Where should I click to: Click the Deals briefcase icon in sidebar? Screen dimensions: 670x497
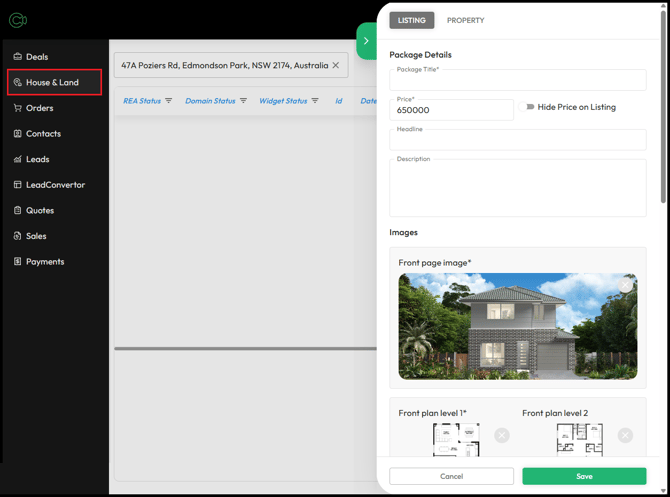click(18, 56)
